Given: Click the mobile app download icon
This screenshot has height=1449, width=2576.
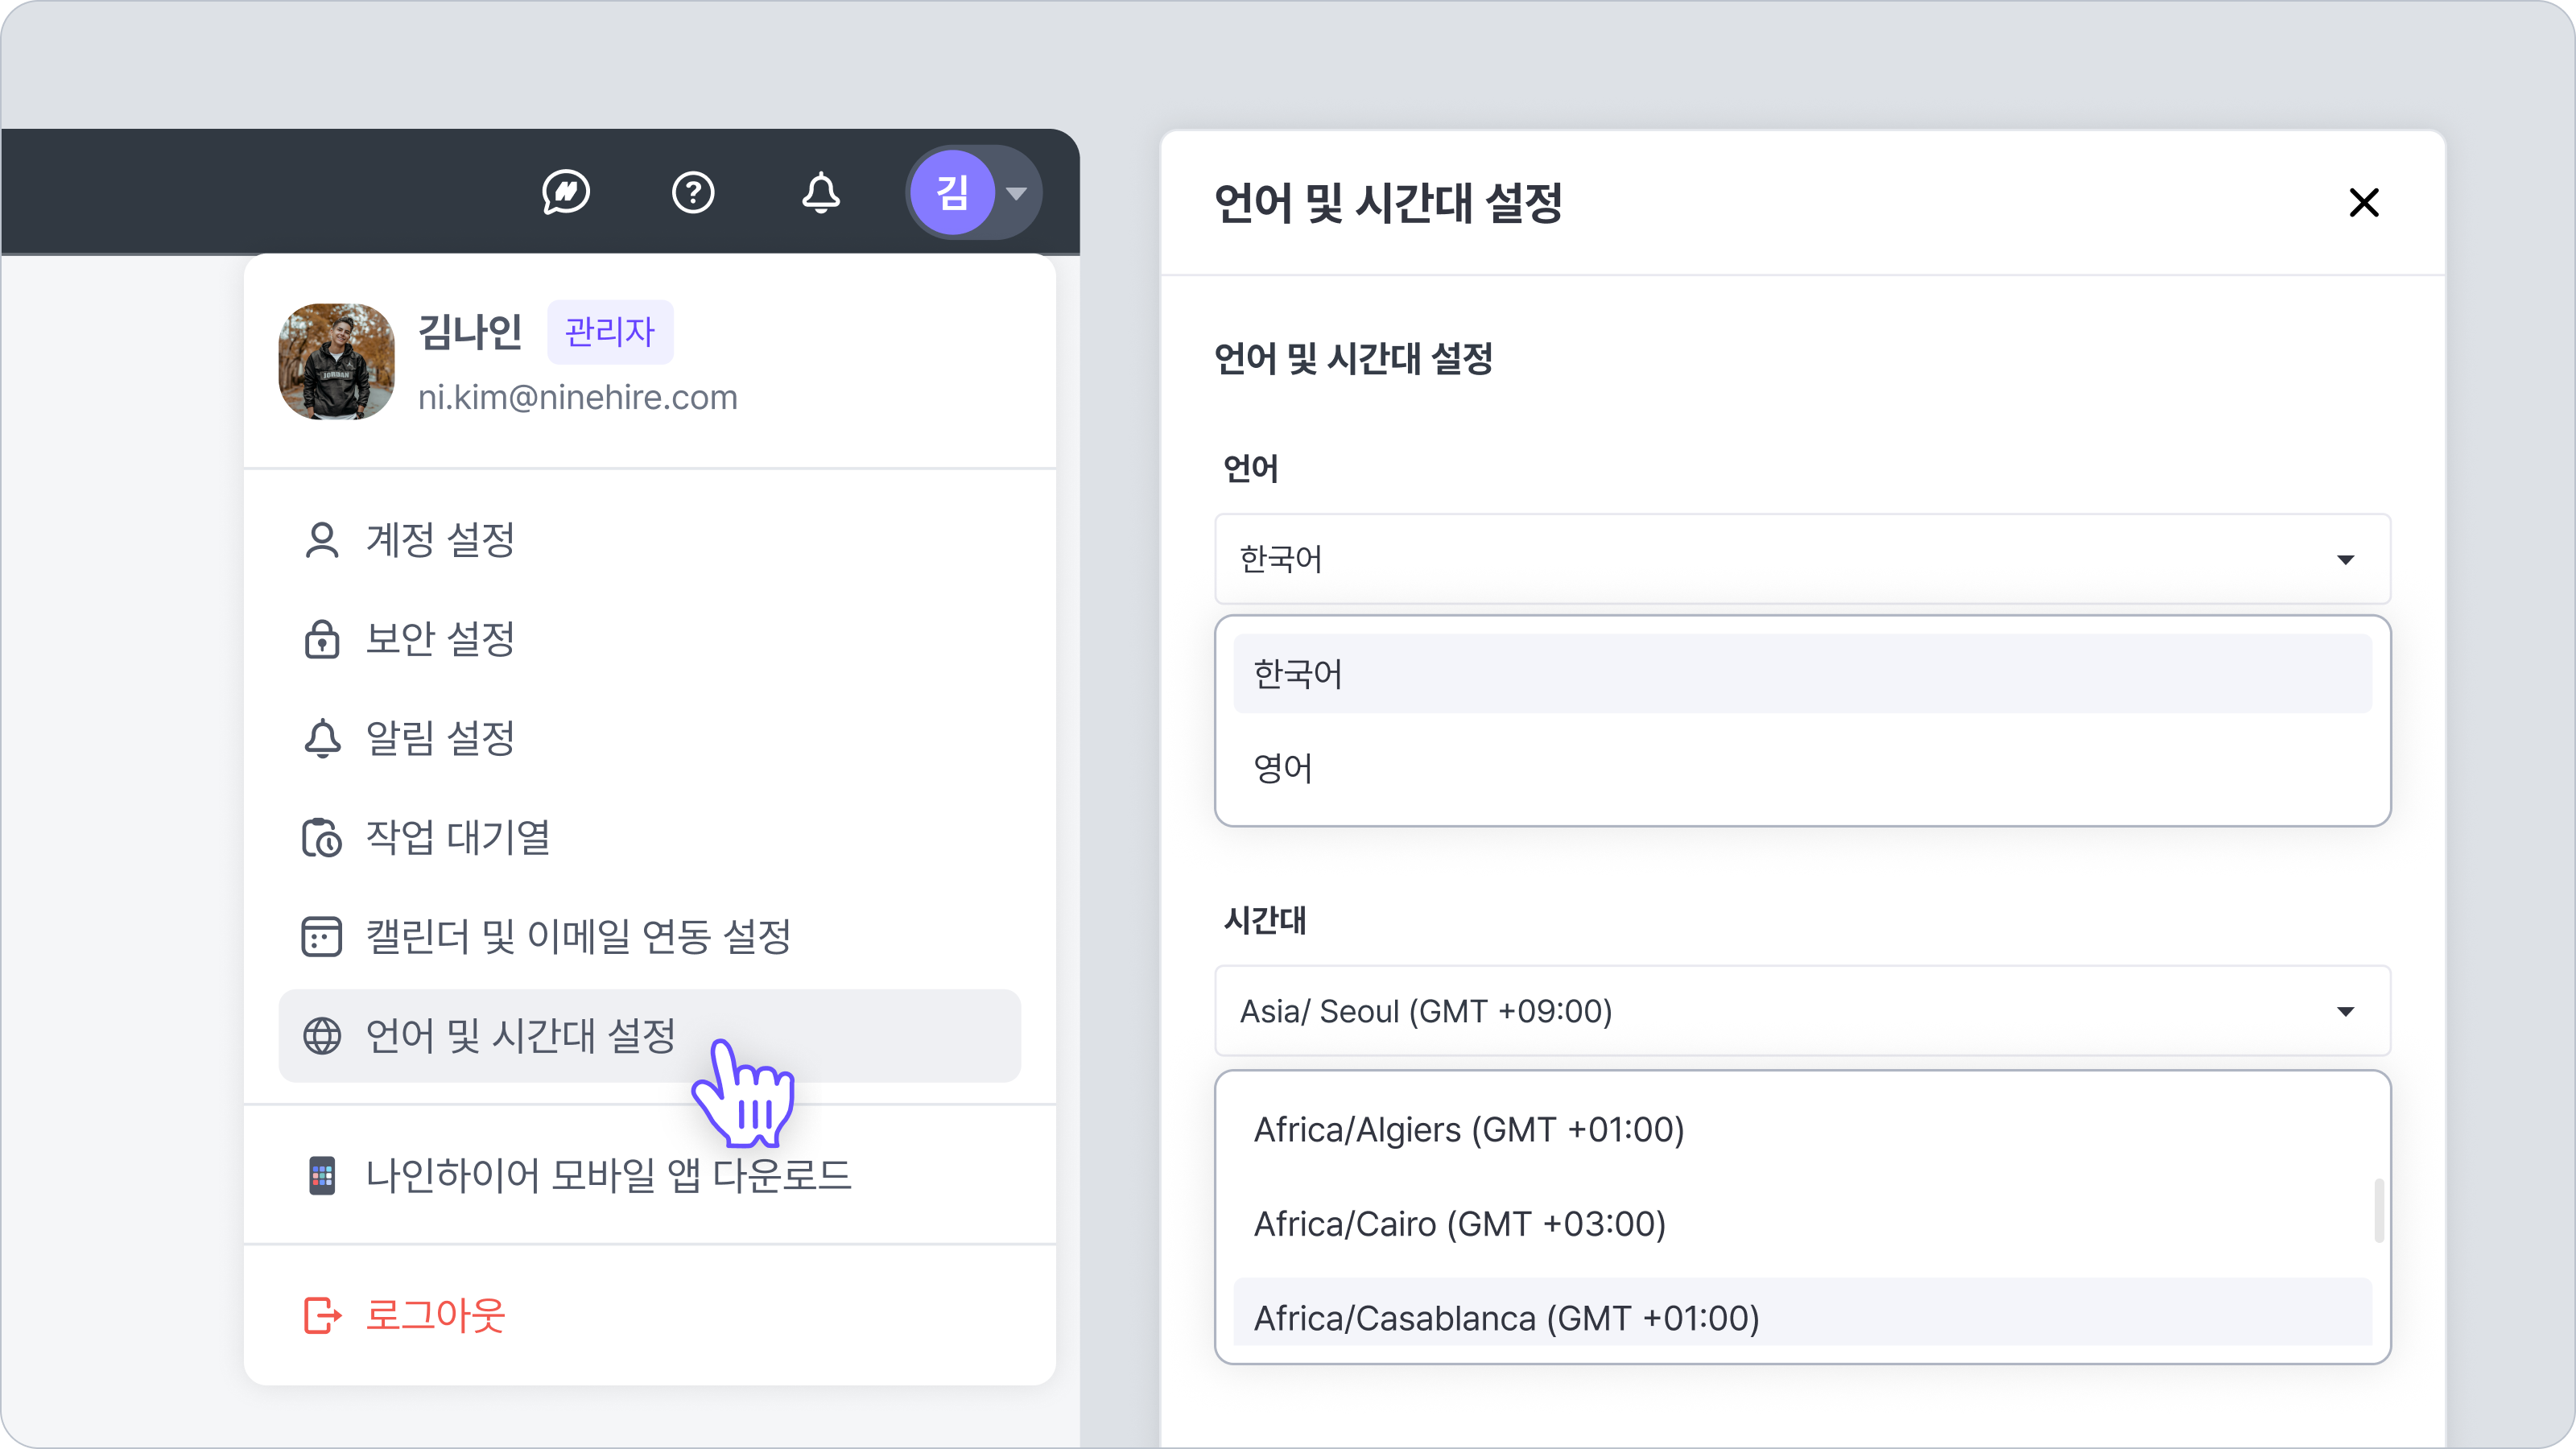Looking at the screenshot, I should pyautogui.click(x=322, y=1176).
